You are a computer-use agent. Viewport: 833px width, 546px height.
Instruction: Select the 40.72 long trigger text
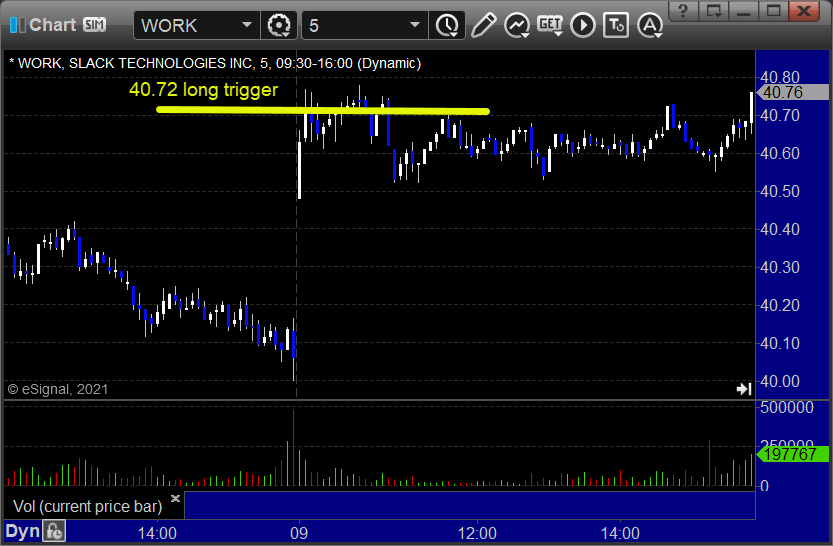[x=203, y=89]
